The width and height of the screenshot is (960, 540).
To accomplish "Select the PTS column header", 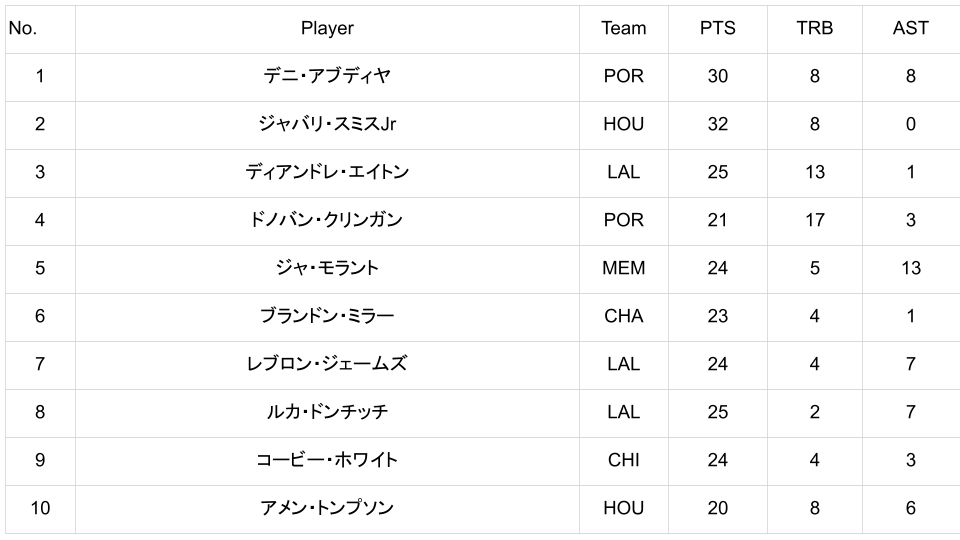I will pyautogui.click(x=717, y=29).
